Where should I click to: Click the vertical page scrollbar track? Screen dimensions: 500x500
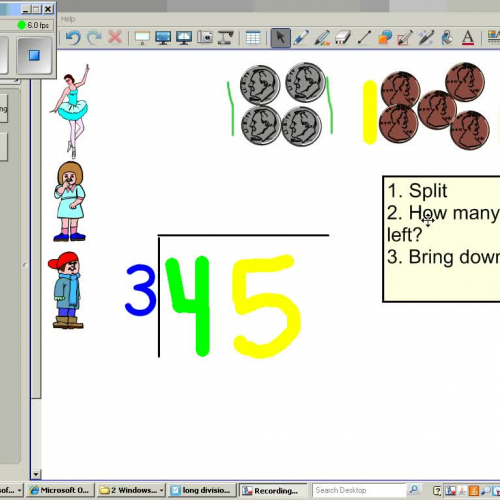tap(36, 433)
